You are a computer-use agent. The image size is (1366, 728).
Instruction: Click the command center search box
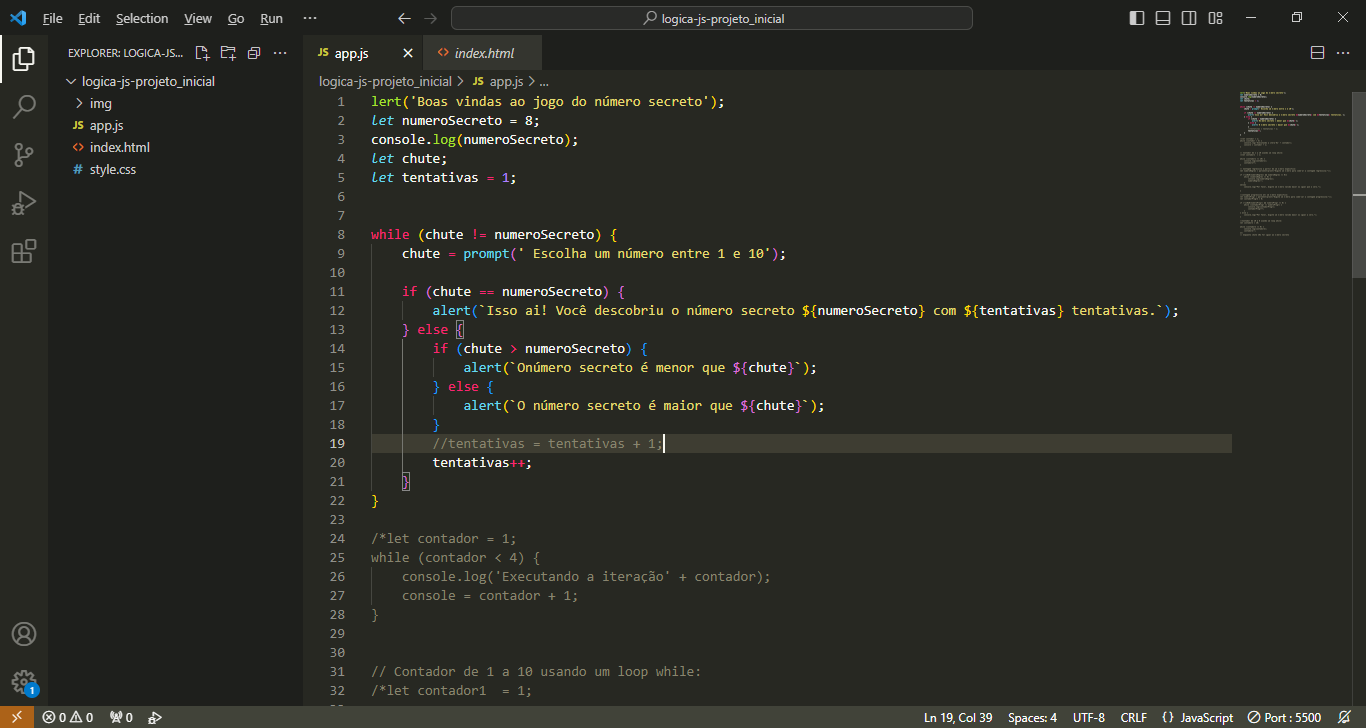711,18
